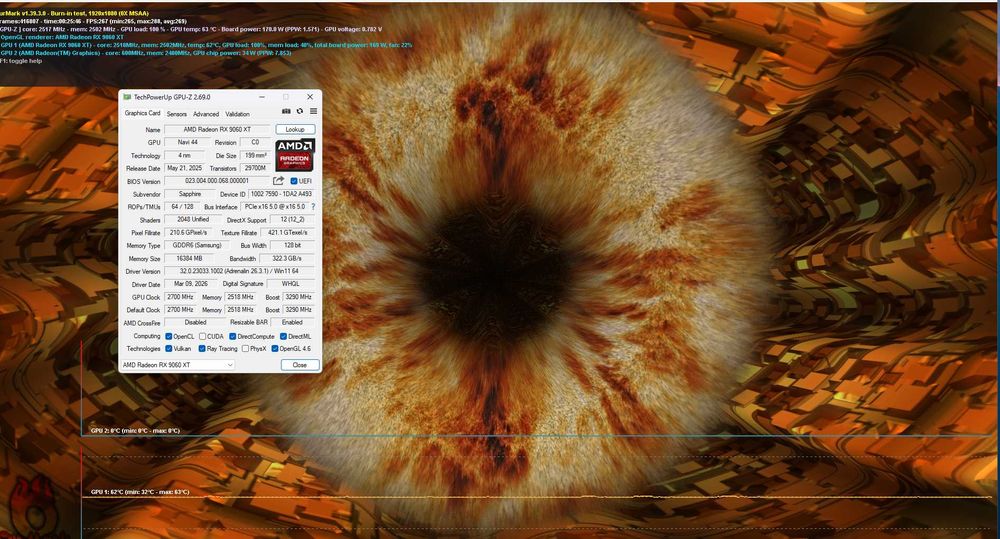Click the Default Clock row Memory value 2518 MHz
This screenshot has height=539, width=1000.
240,309
